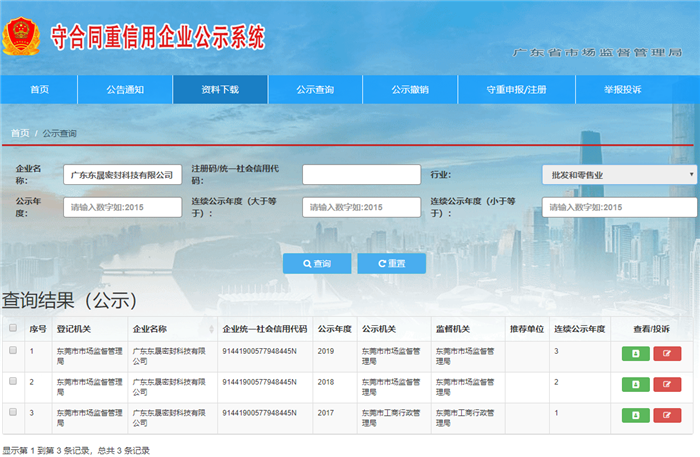Toggle the select-all checkbox in table header
The width and height of the screenshot is (700, 457).
tap(13, 328)
